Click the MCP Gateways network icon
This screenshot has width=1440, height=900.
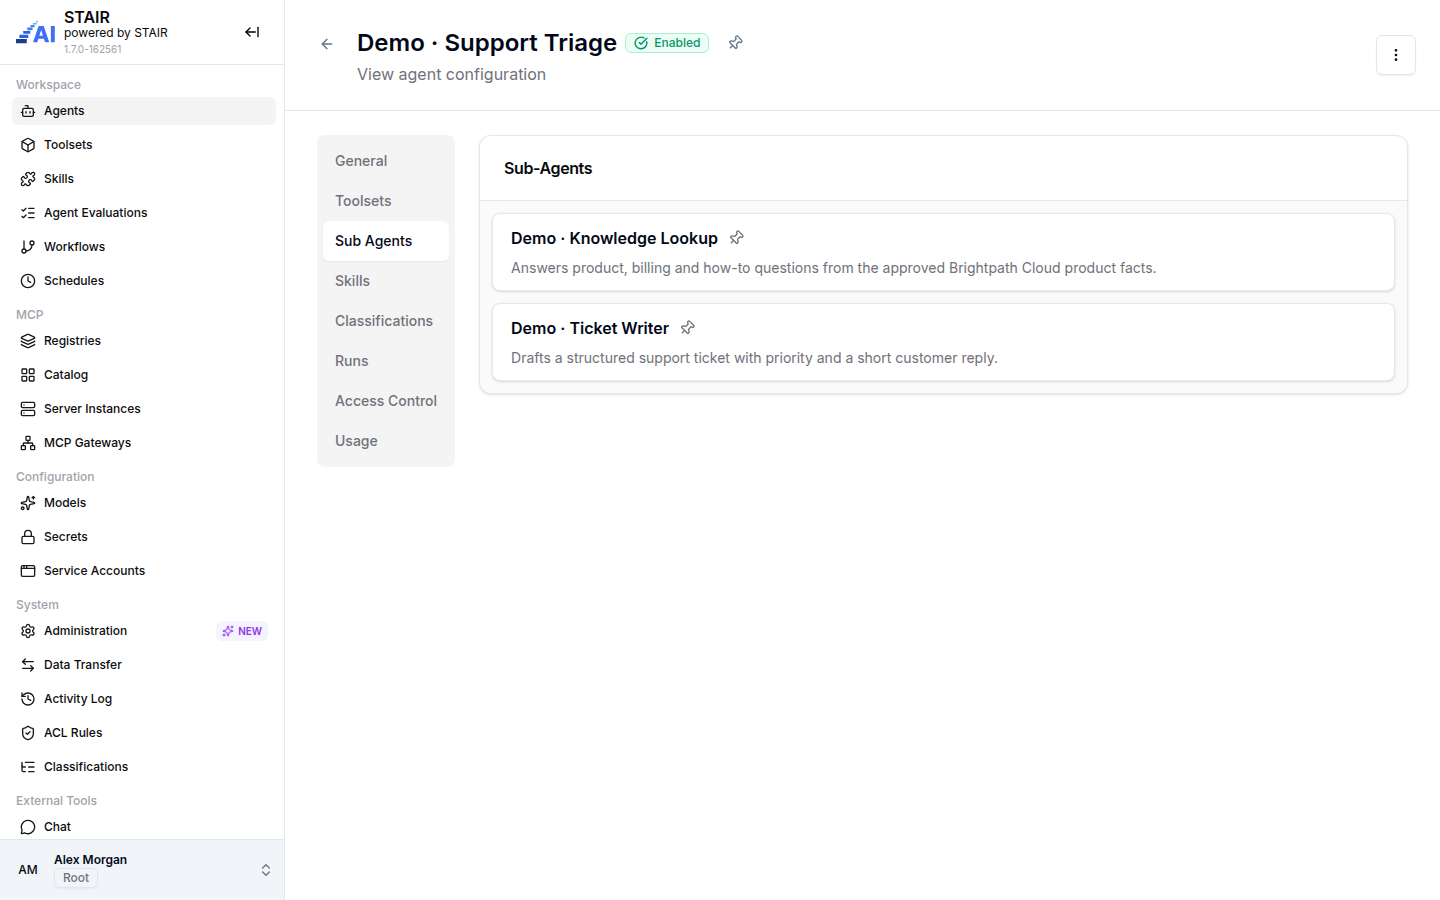[x=28, y=443]
